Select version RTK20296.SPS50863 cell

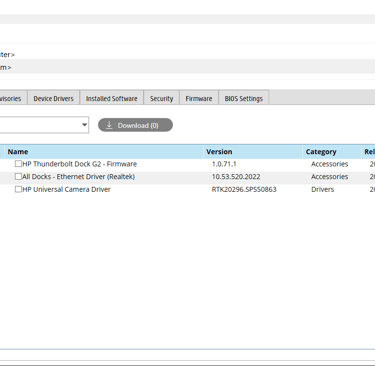tap(244, 189)
